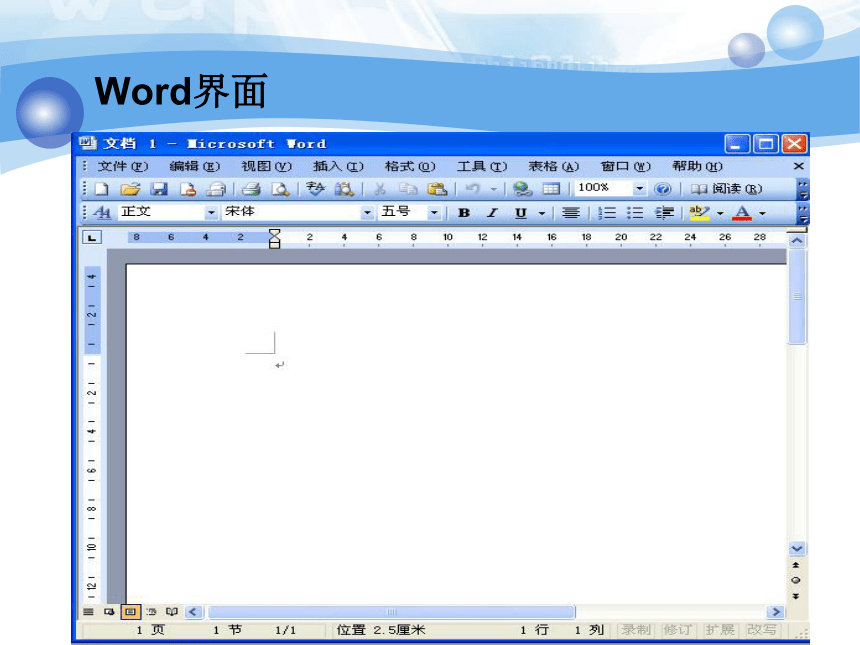Switch to Print Layout view
Screen dimensions: 860x645
coord(130,612)
